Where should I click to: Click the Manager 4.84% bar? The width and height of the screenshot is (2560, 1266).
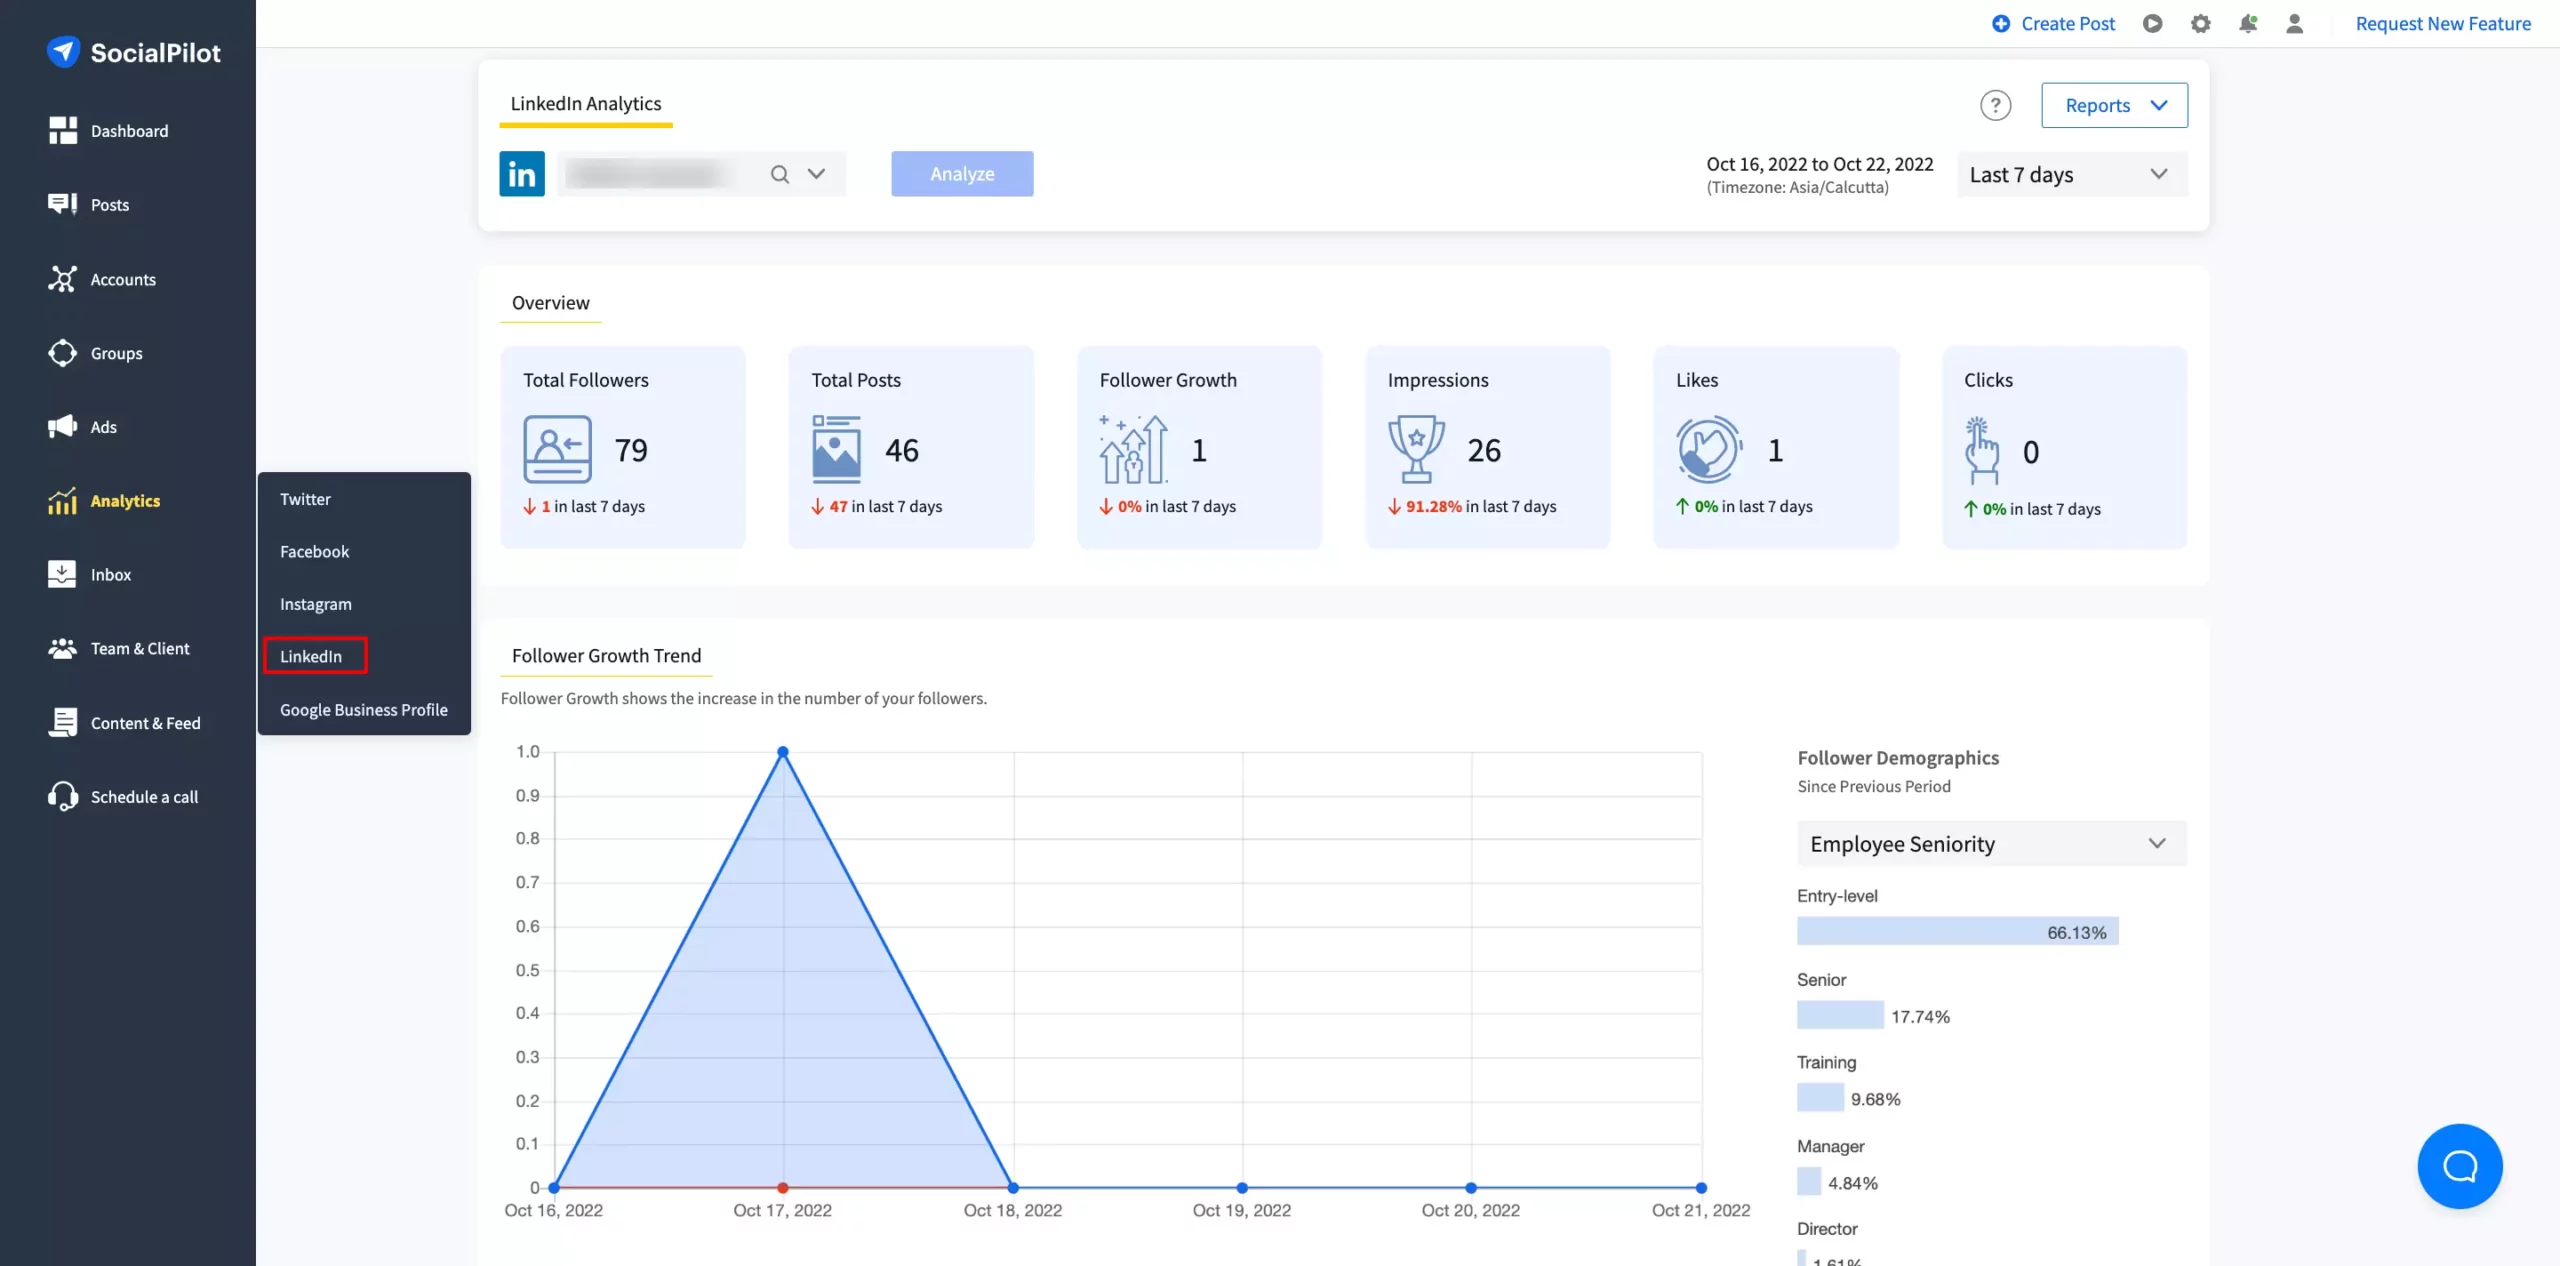(x=1809, y=1182)
